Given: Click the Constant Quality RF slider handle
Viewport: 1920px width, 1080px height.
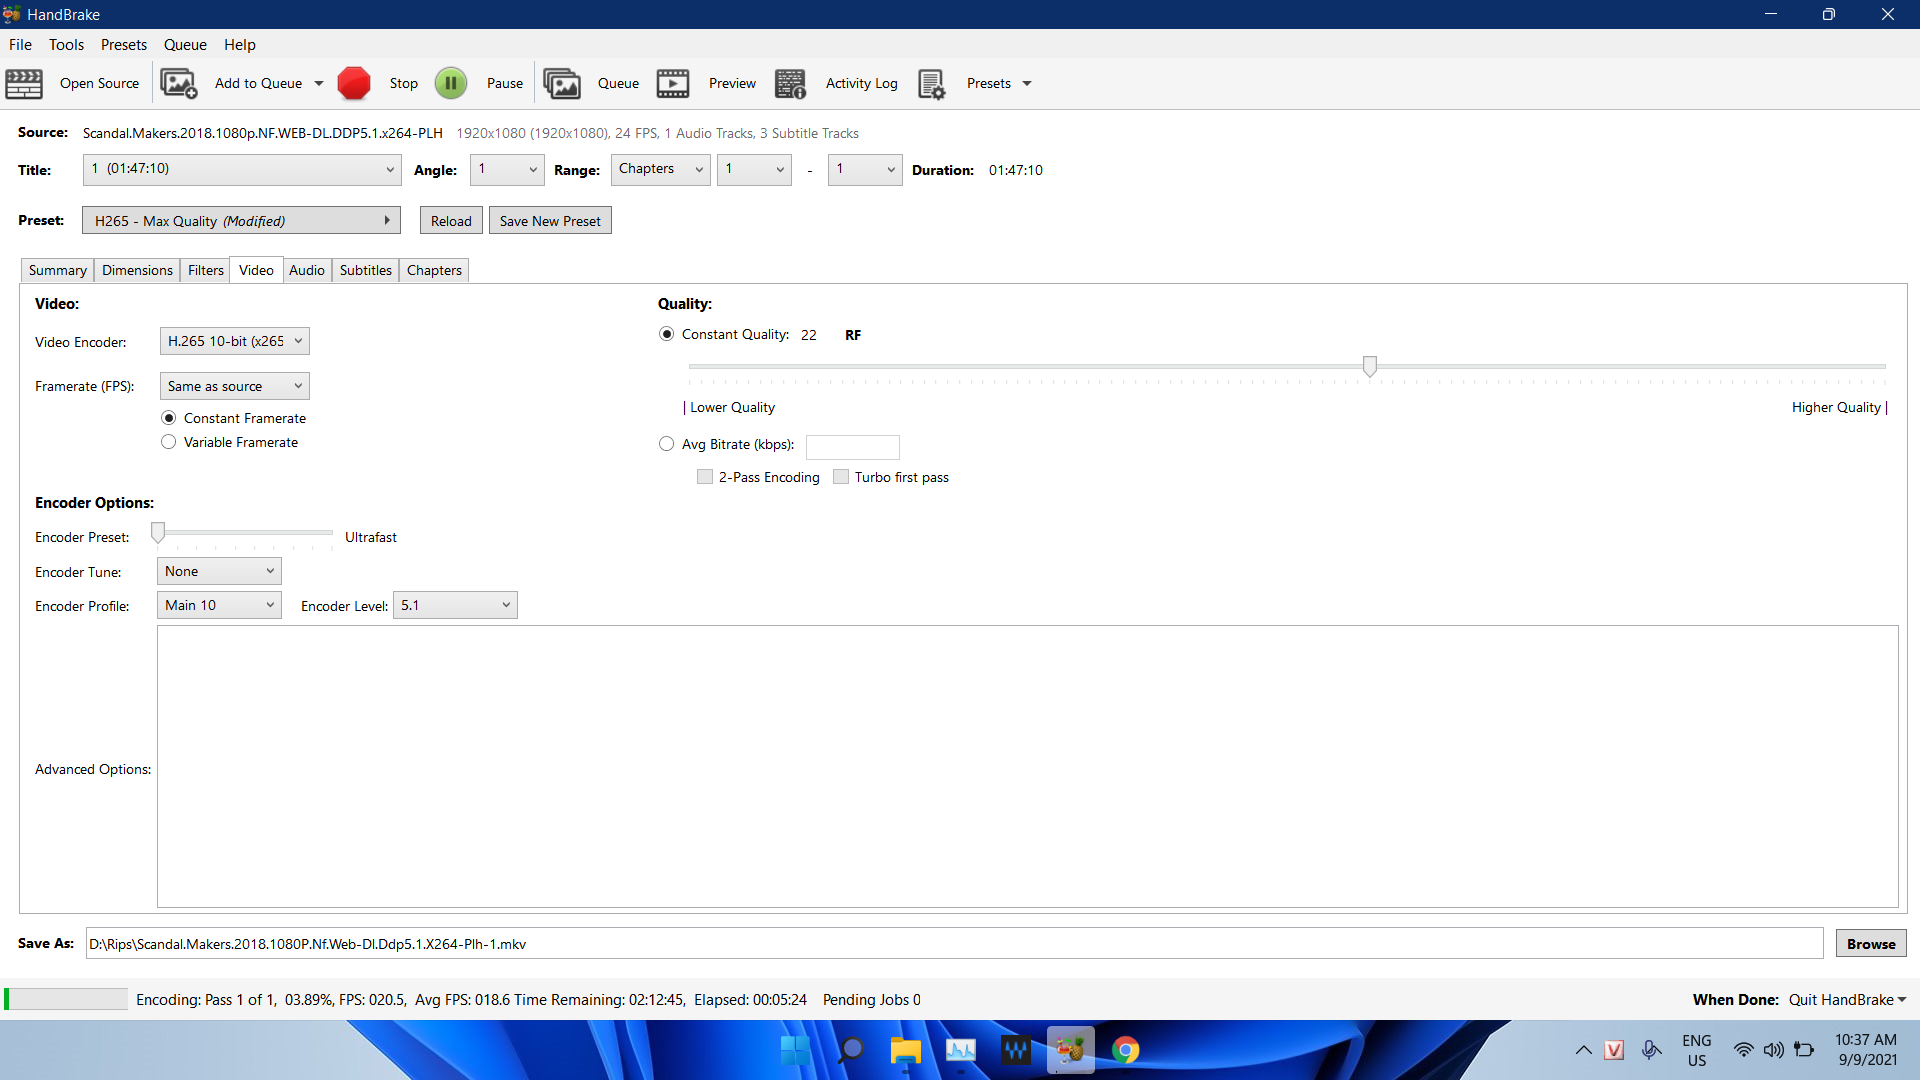Looking at the screenshot, I should point(1370,366).
